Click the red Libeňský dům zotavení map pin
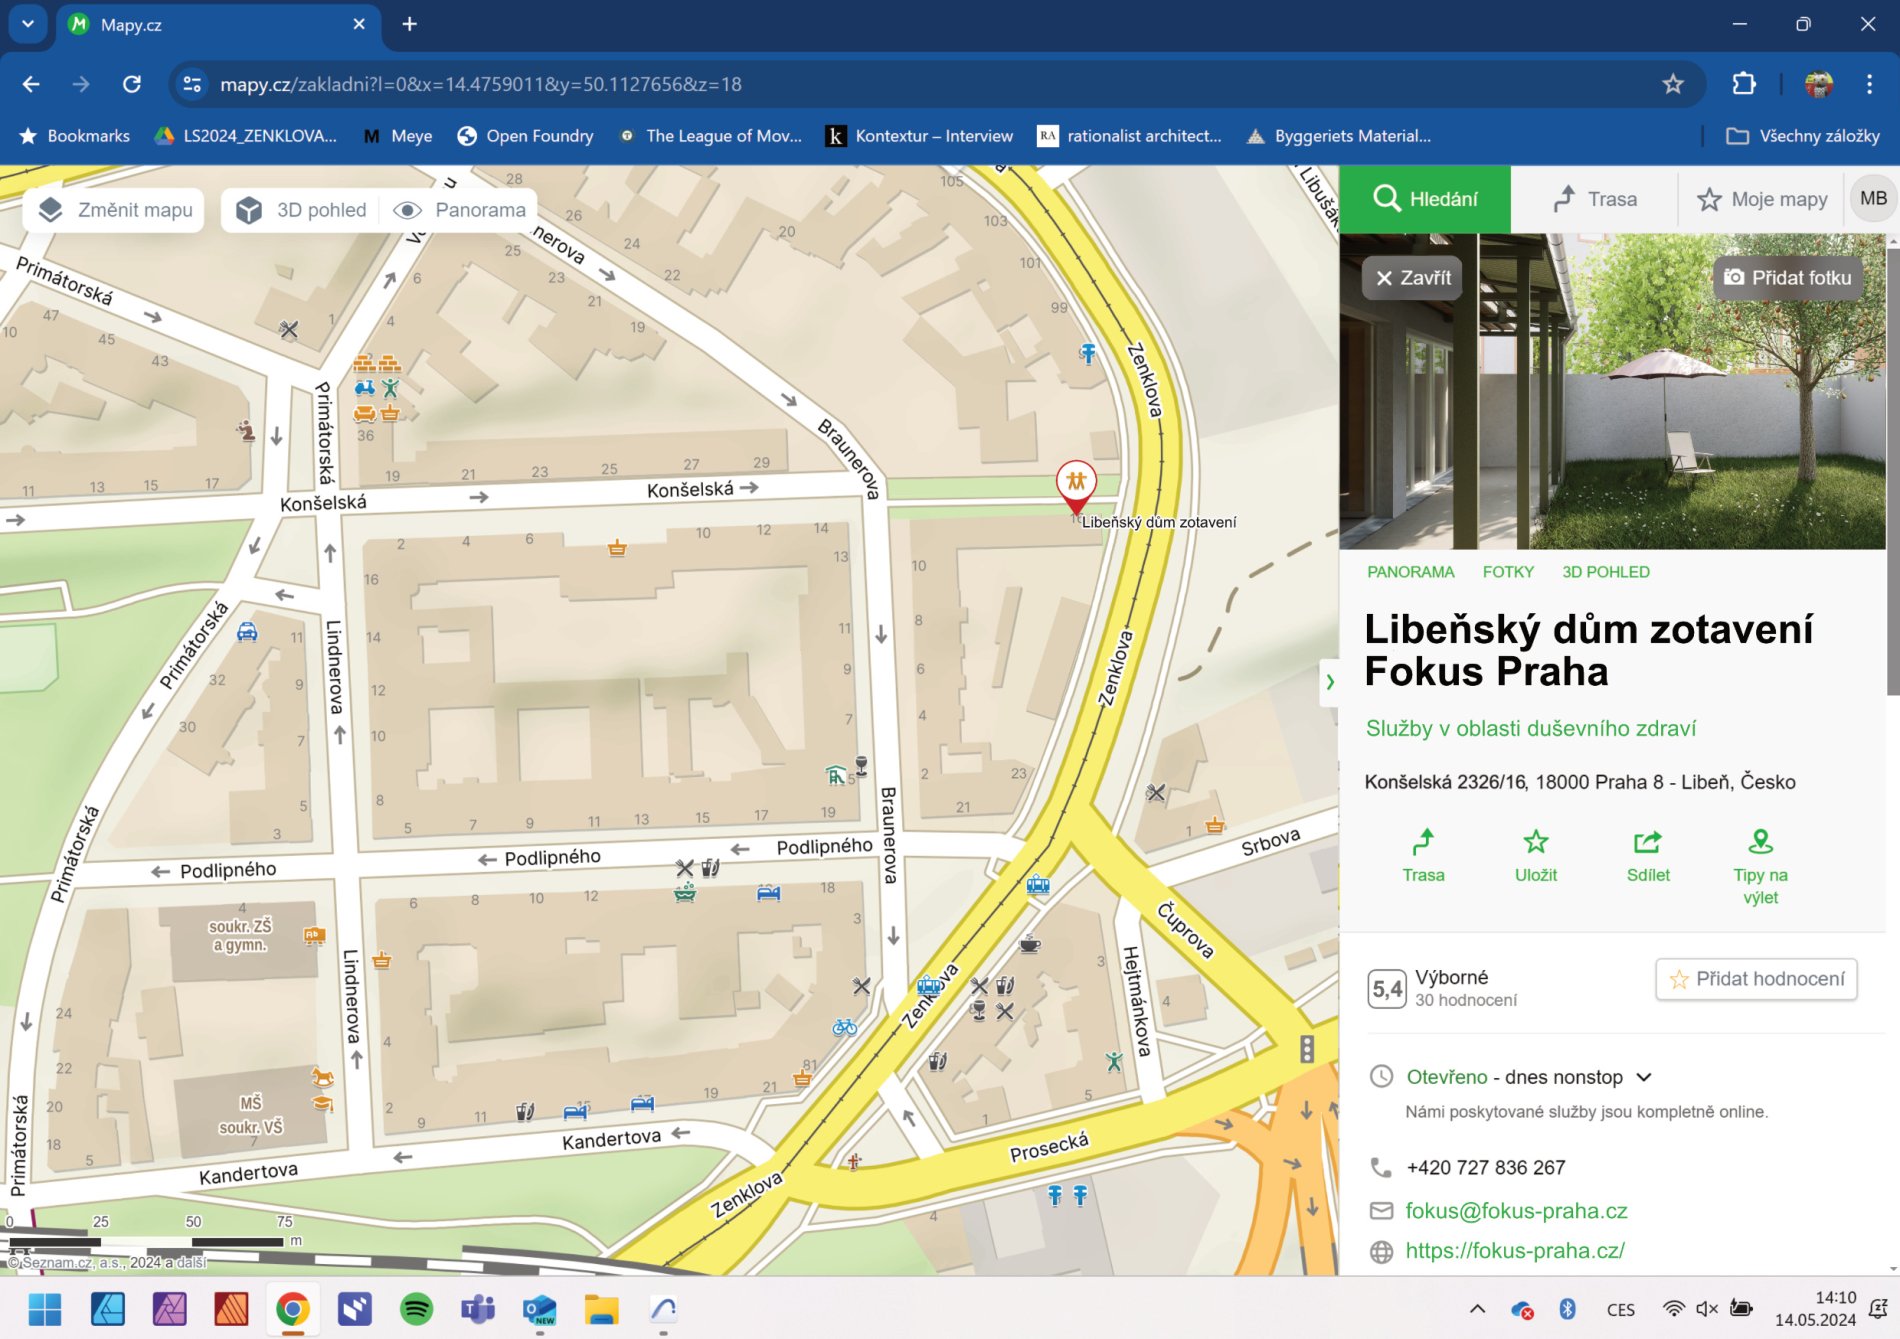The height and width of the screenshot is (1339, 1900). [1076, 486]
